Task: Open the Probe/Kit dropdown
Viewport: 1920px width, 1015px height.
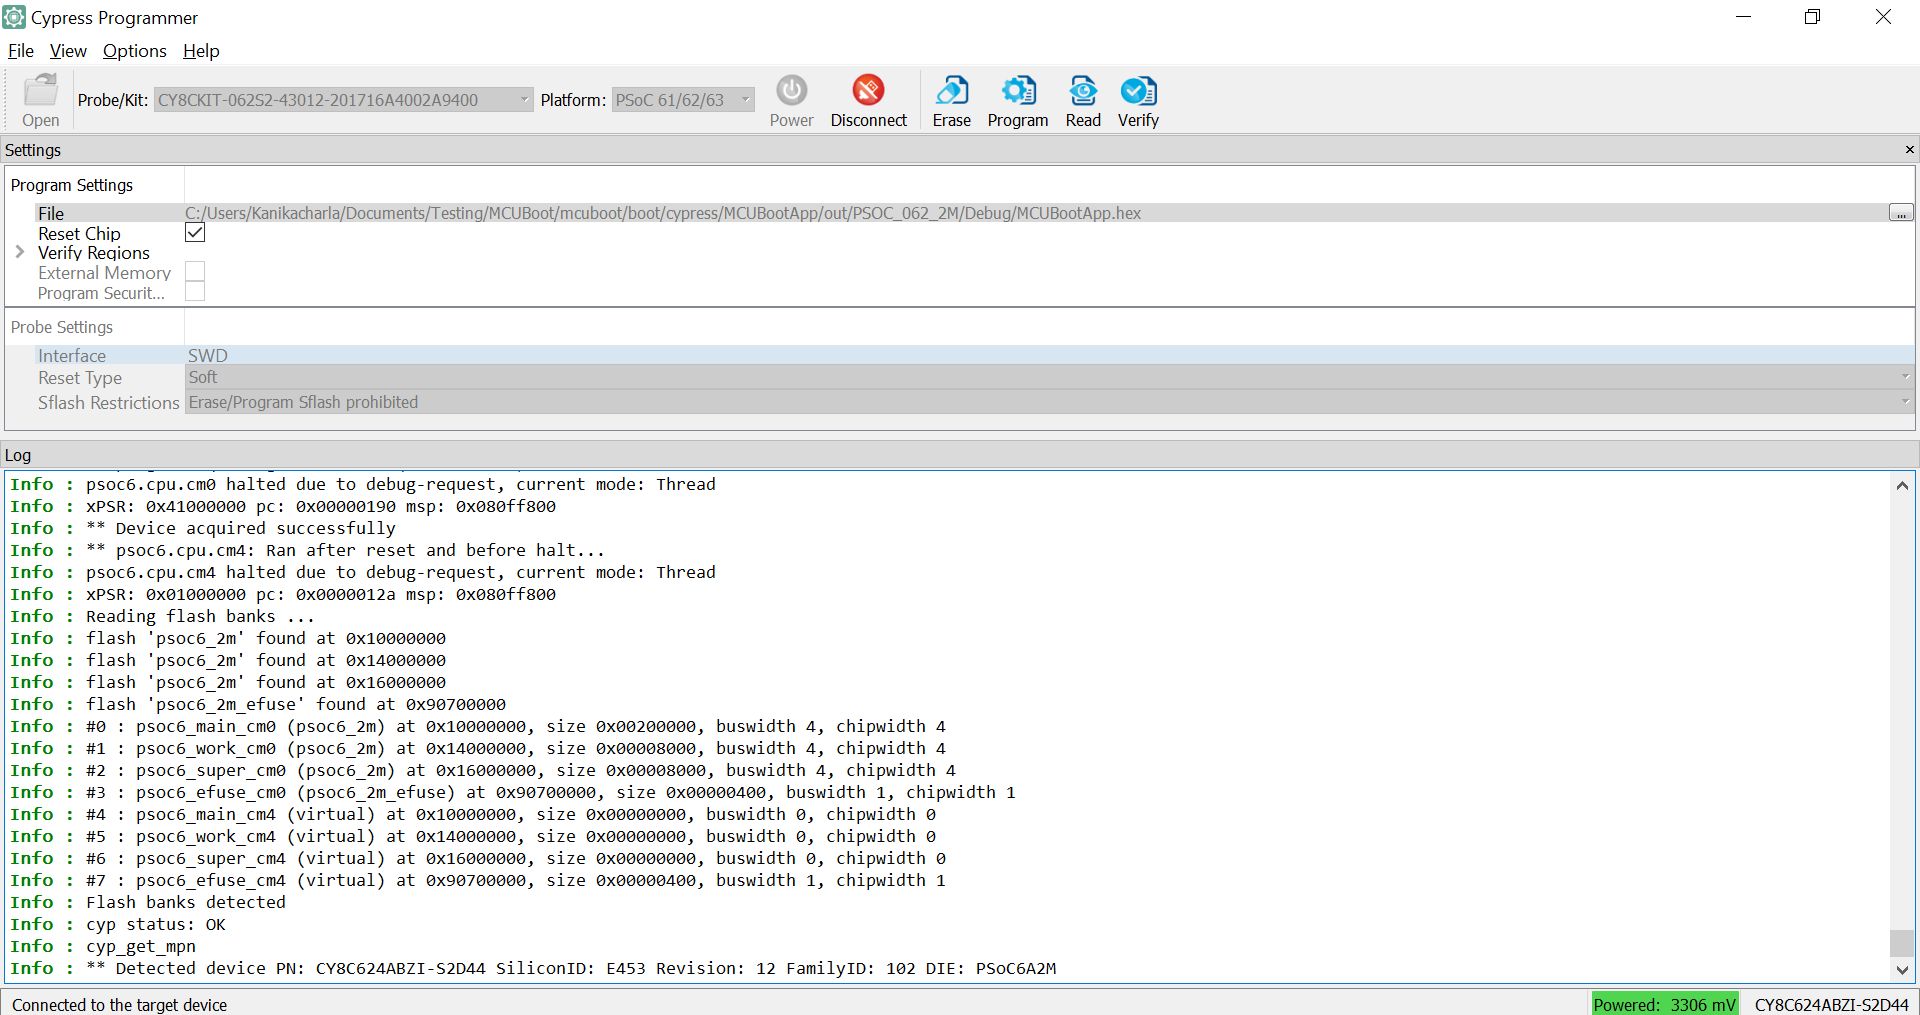Action: [x=343, y=99]
